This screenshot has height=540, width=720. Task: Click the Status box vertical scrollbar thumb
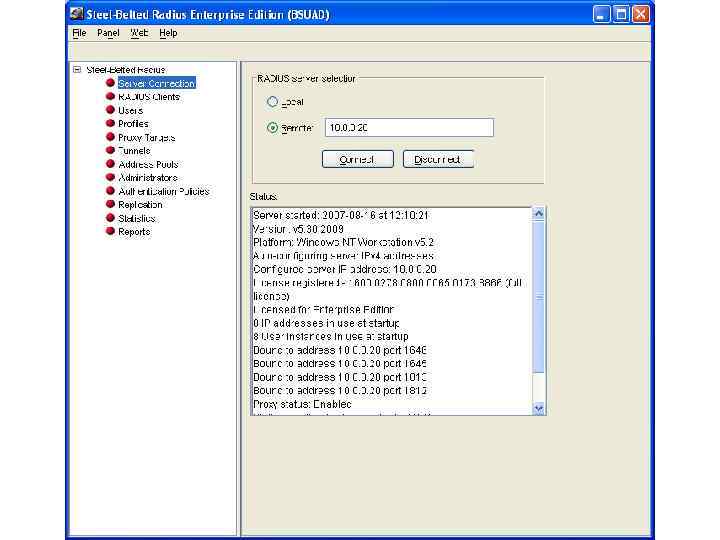coord(539,297)
